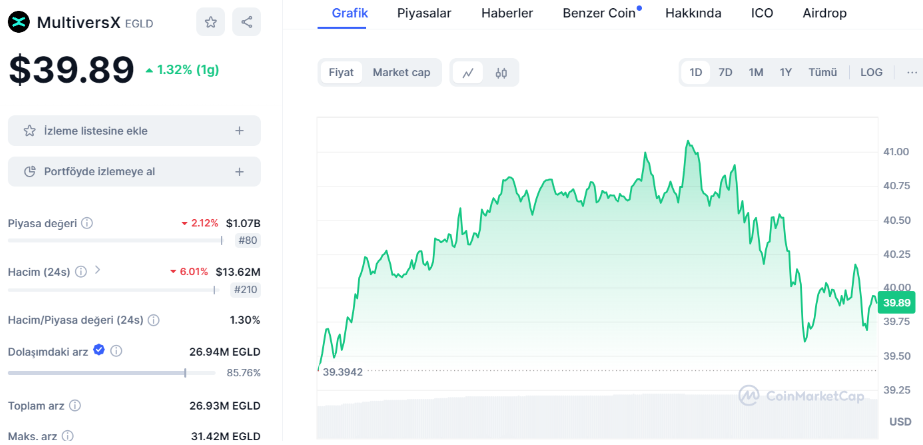Click the verified badge by Dolaşımdaki arz
This screenshot has width=923, height=445.
(99, 350)
